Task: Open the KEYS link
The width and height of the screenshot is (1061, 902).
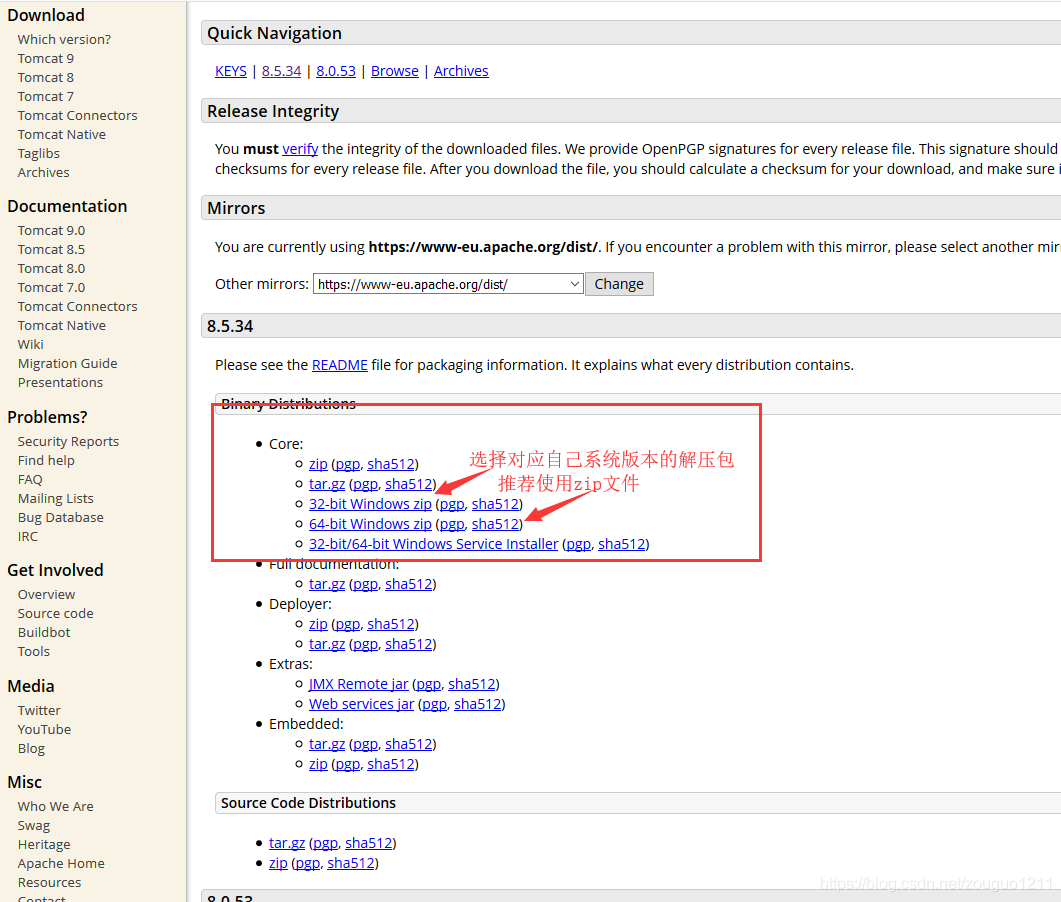Action: point(231,71)
